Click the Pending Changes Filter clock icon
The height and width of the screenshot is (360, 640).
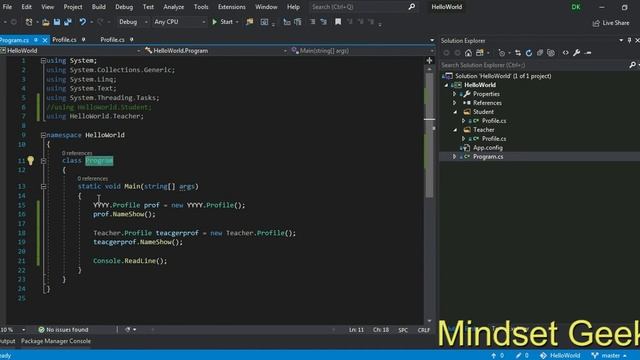click(x=502, y=53)
